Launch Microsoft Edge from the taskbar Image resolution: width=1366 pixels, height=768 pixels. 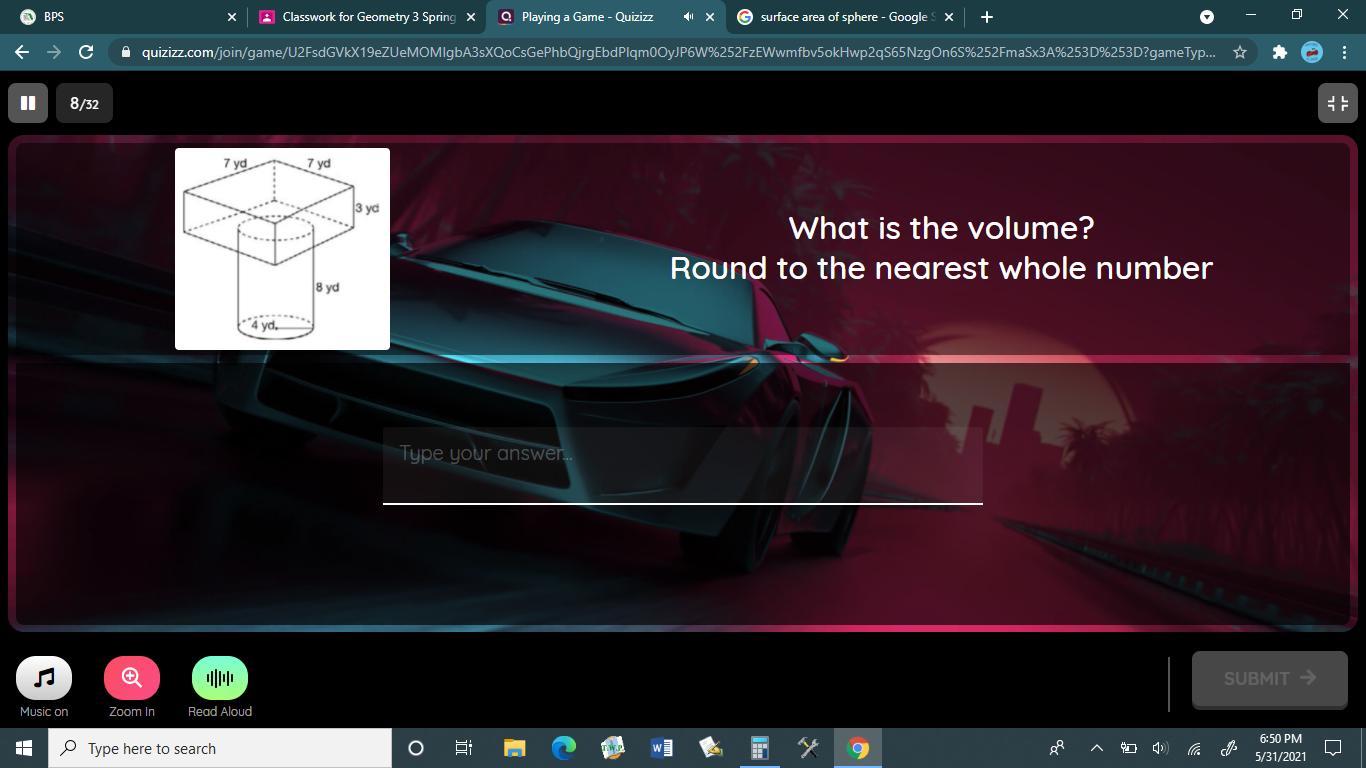tap(564, 748)
